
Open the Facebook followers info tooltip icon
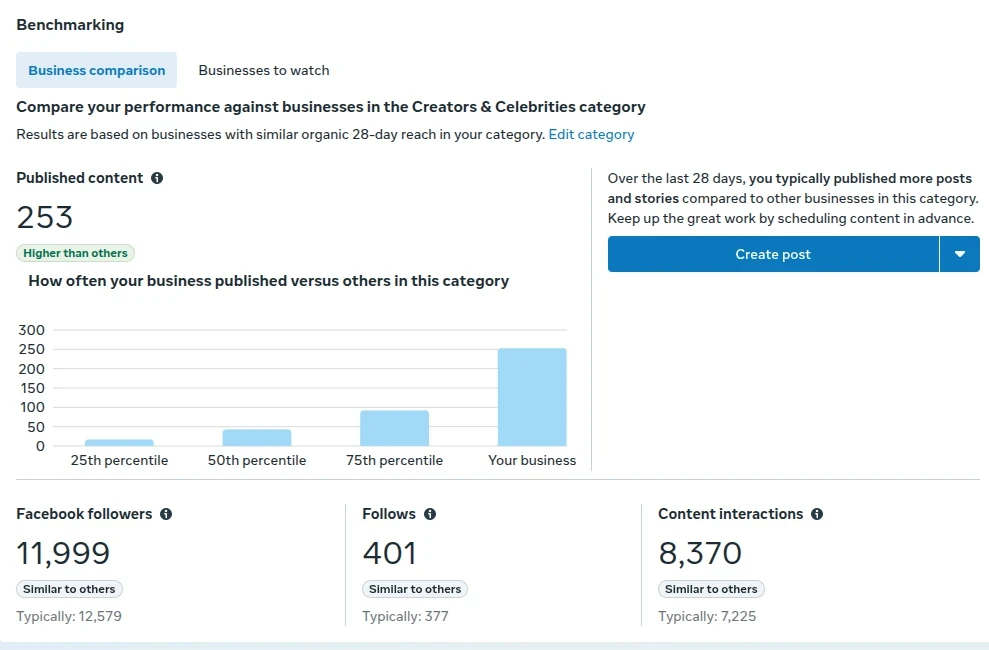coord(166,514)
